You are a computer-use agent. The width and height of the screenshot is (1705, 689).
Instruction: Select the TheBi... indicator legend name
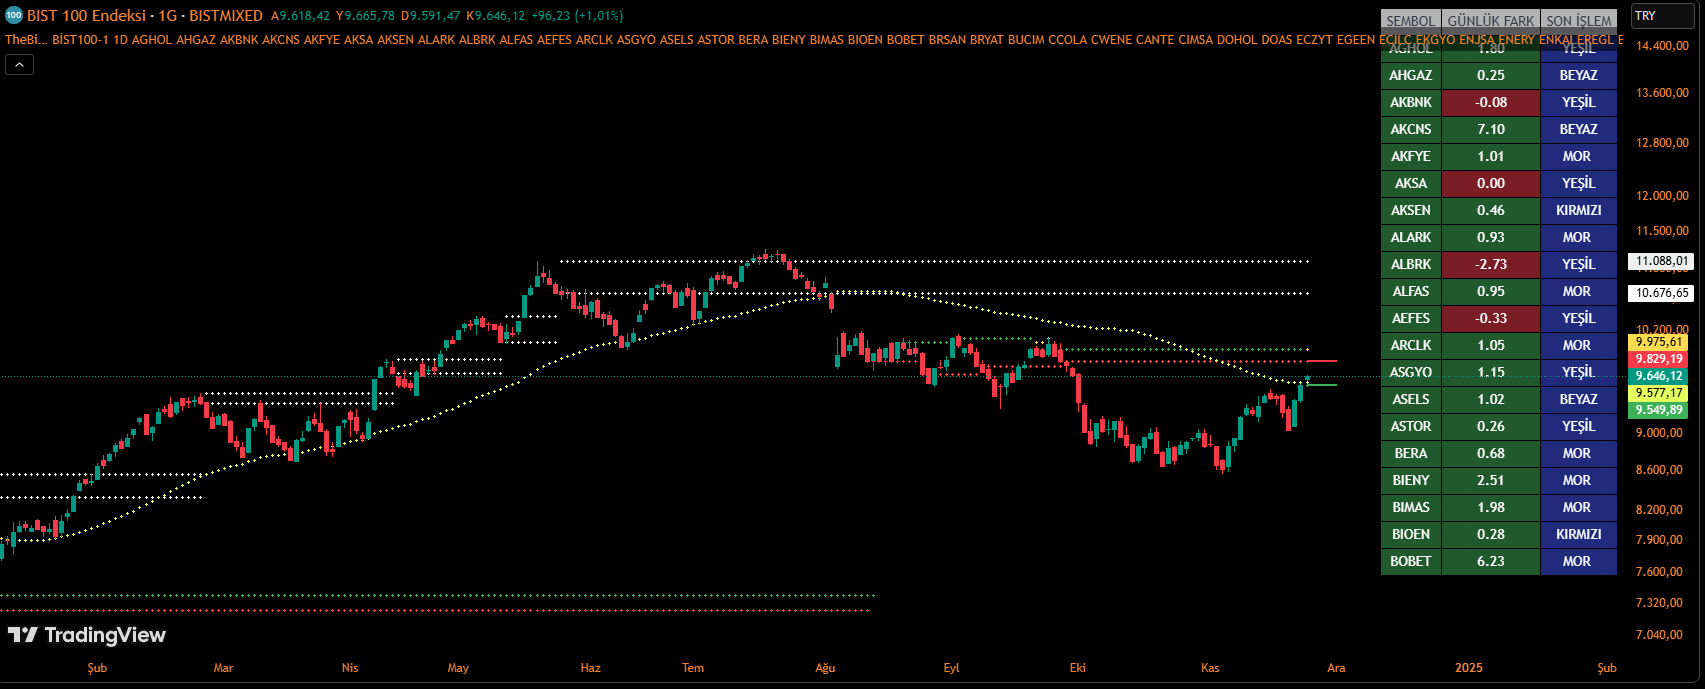click(x=26, y=40)
